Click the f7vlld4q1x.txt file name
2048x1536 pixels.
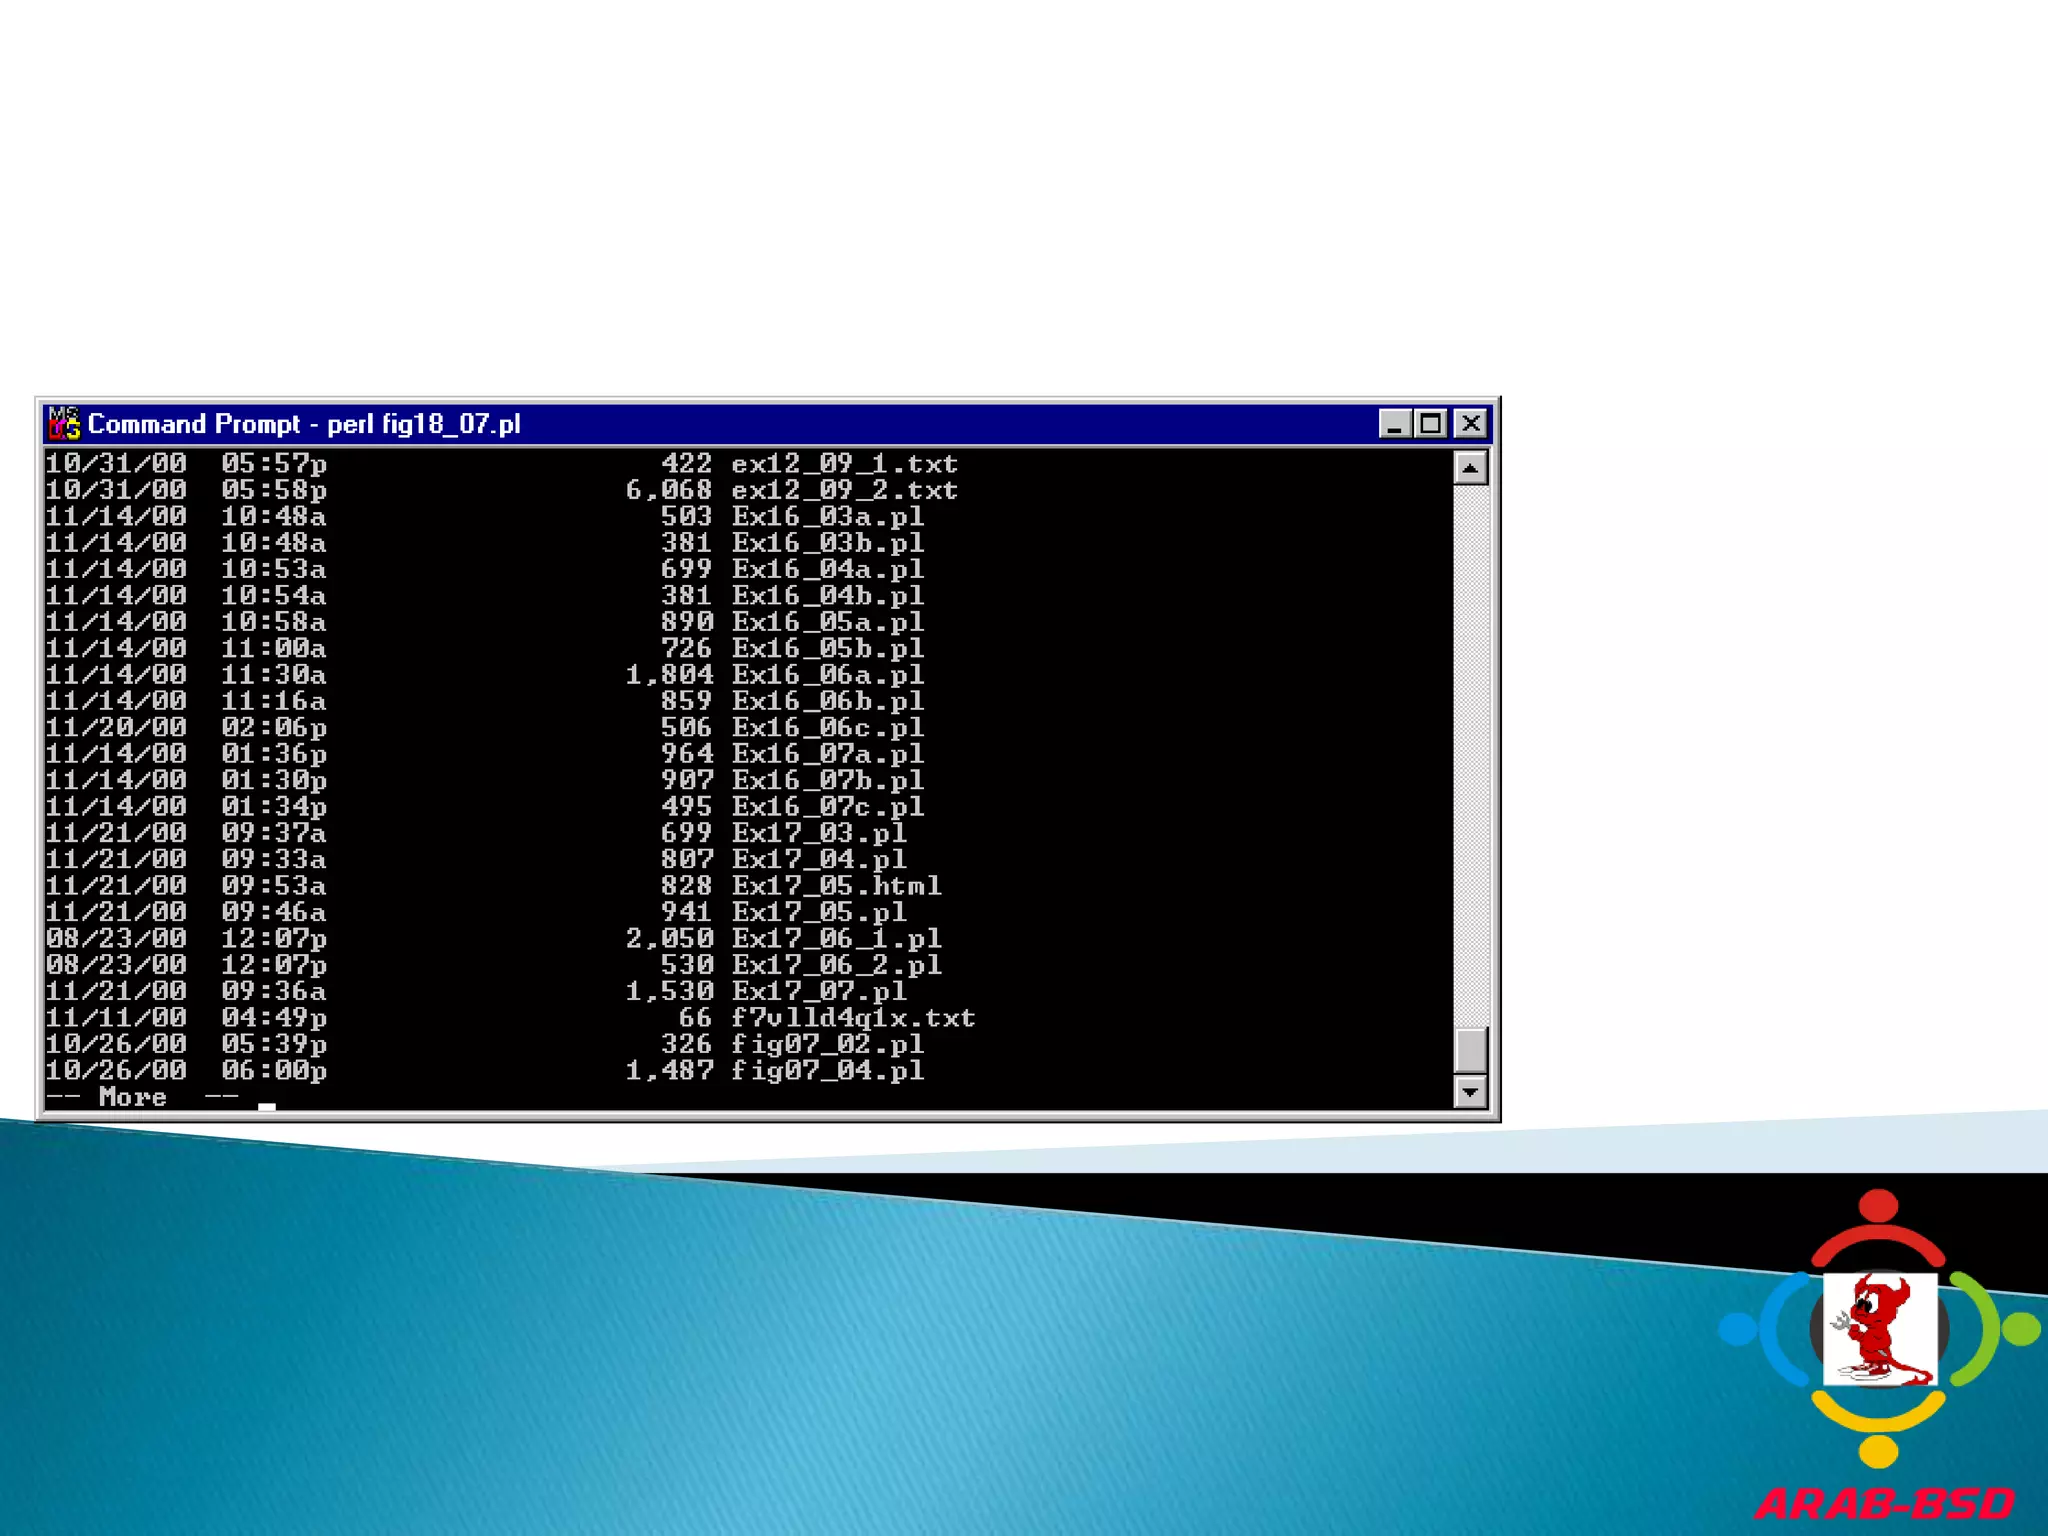click(x=852, y=1018)
